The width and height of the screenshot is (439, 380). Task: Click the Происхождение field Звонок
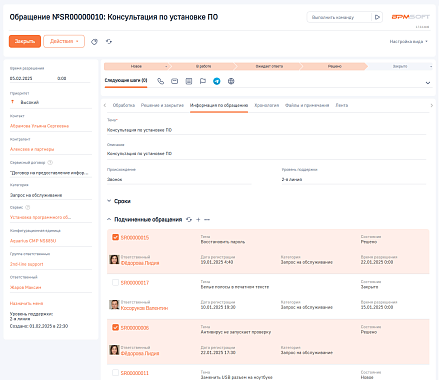[179, 179]
